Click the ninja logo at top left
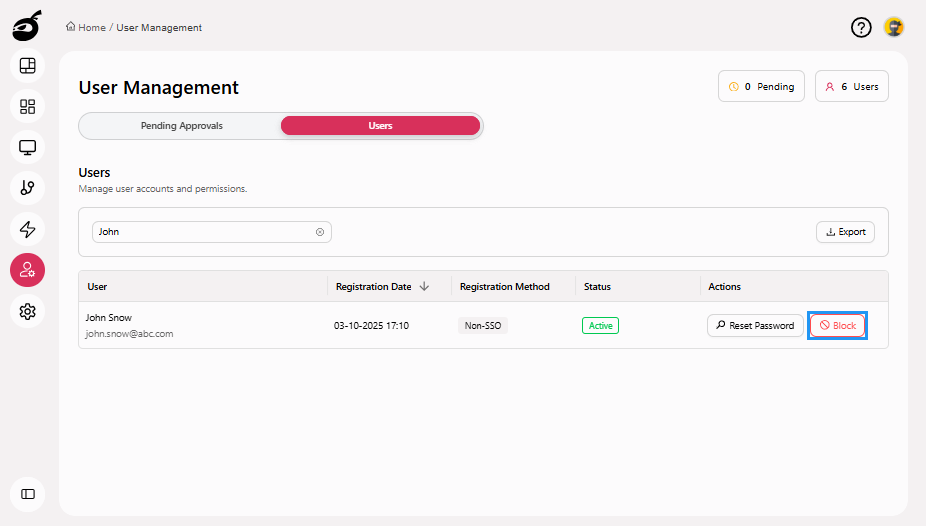The image size is (926, 526). [27, 25]
